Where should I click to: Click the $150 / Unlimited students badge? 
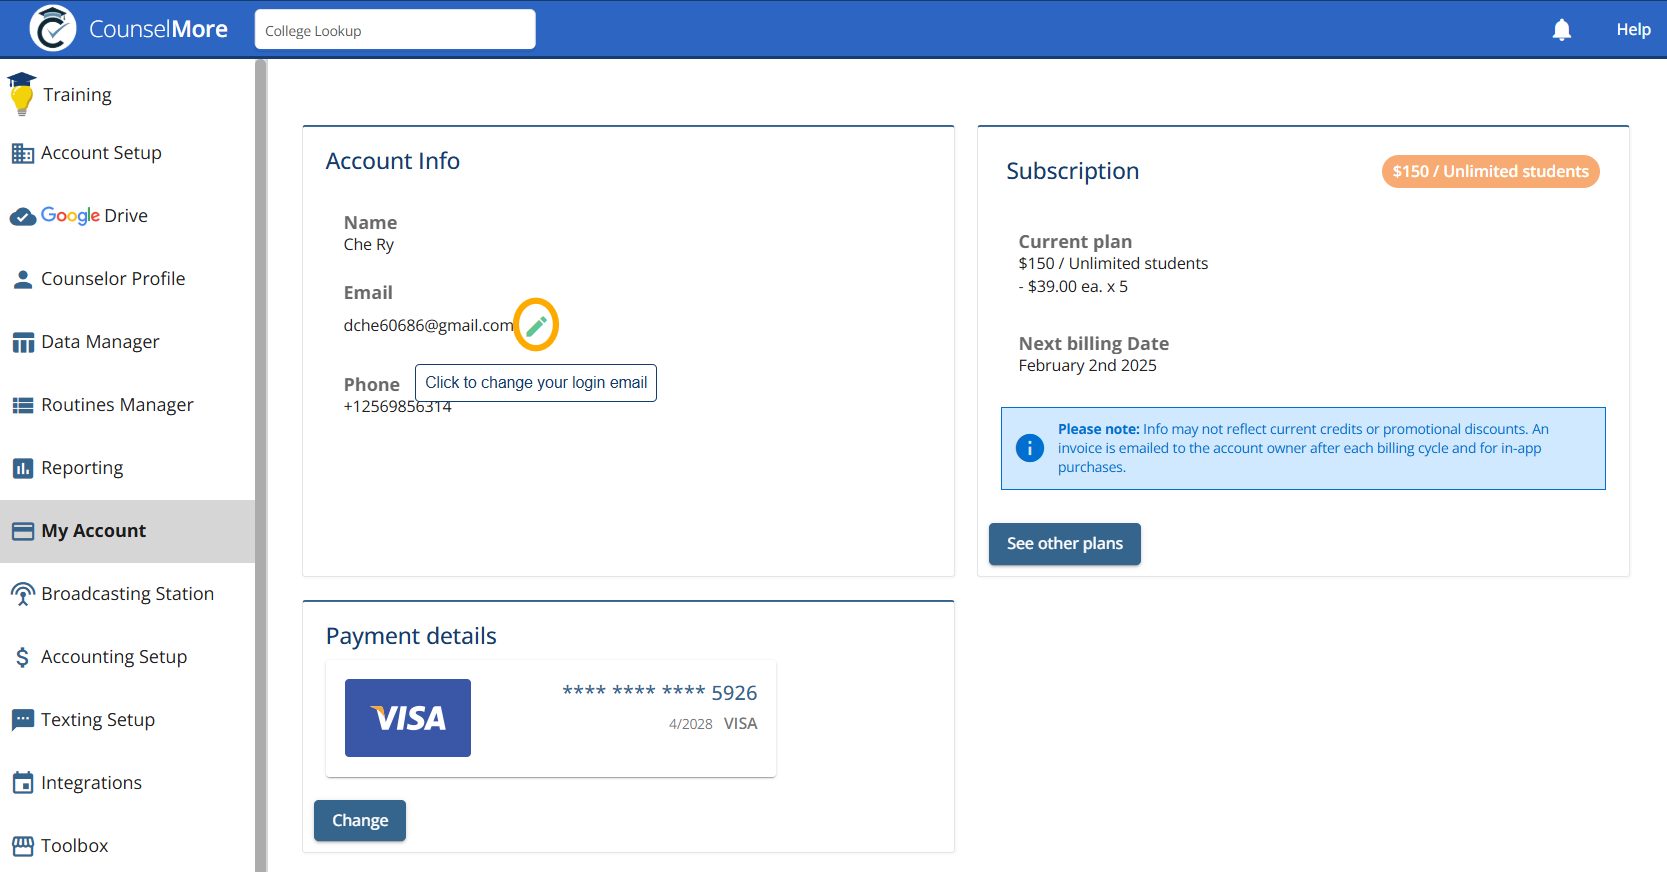(1490, 172)
